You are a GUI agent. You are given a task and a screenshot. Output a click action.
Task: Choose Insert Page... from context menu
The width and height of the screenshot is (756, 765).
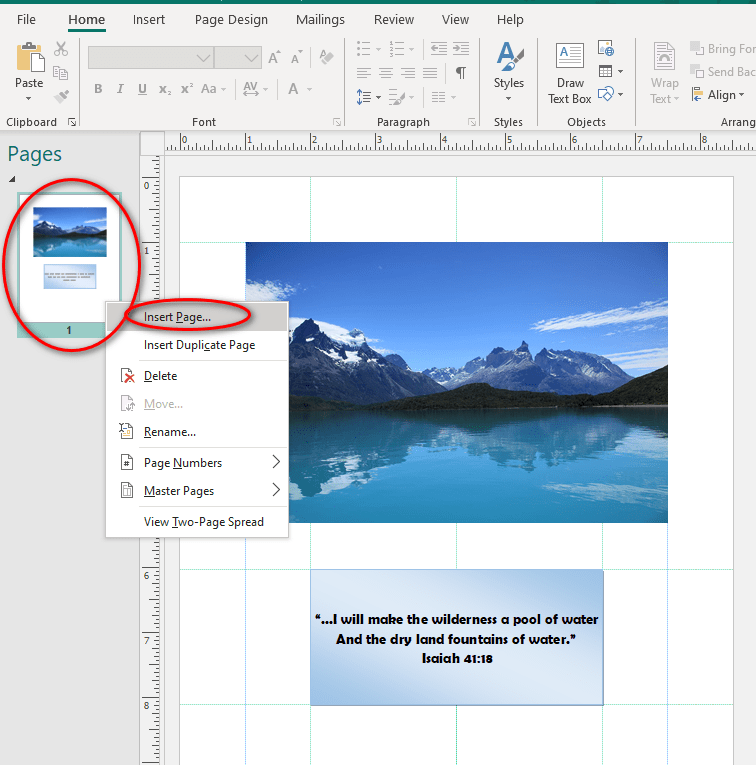(178, 316)
